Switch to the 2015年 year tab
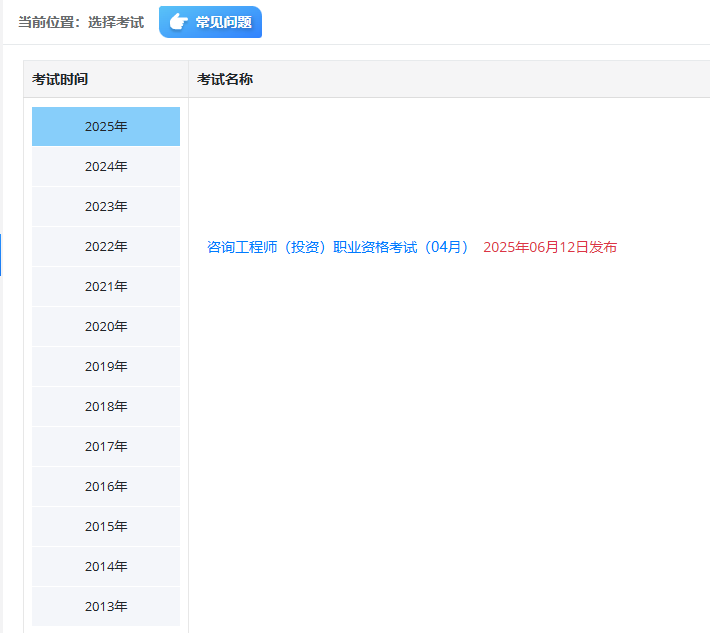This screenshot has width=710, height=633. 106,527
